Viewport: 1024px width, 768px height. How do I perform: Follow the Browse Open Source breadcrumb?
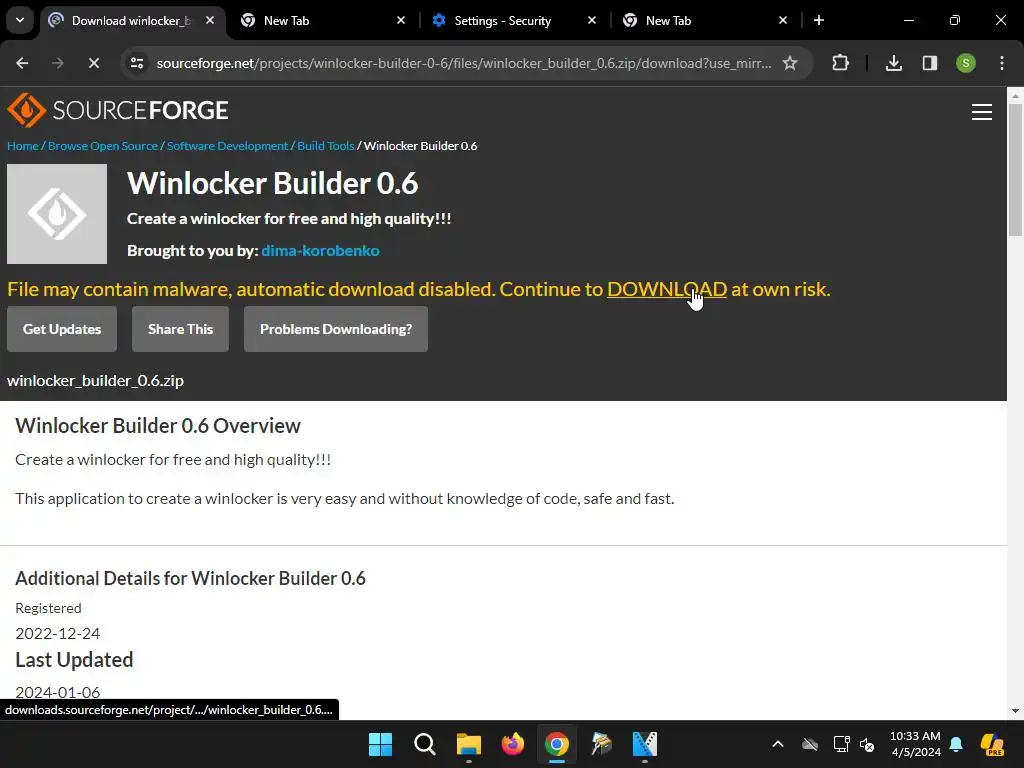tap(103, 146)
